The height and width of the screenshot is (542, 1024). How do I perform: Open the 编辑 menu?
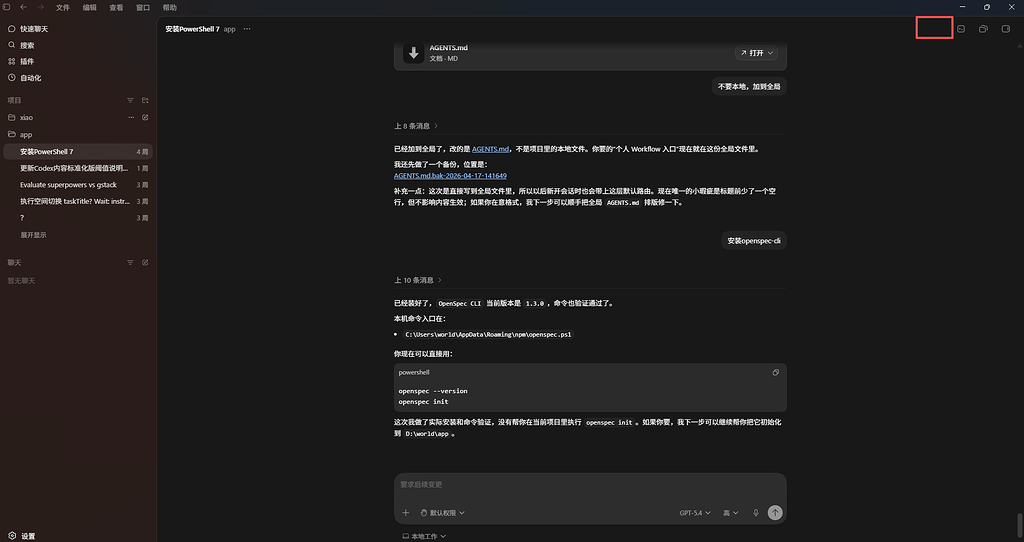pyautogui.click(x=89, y=8)
